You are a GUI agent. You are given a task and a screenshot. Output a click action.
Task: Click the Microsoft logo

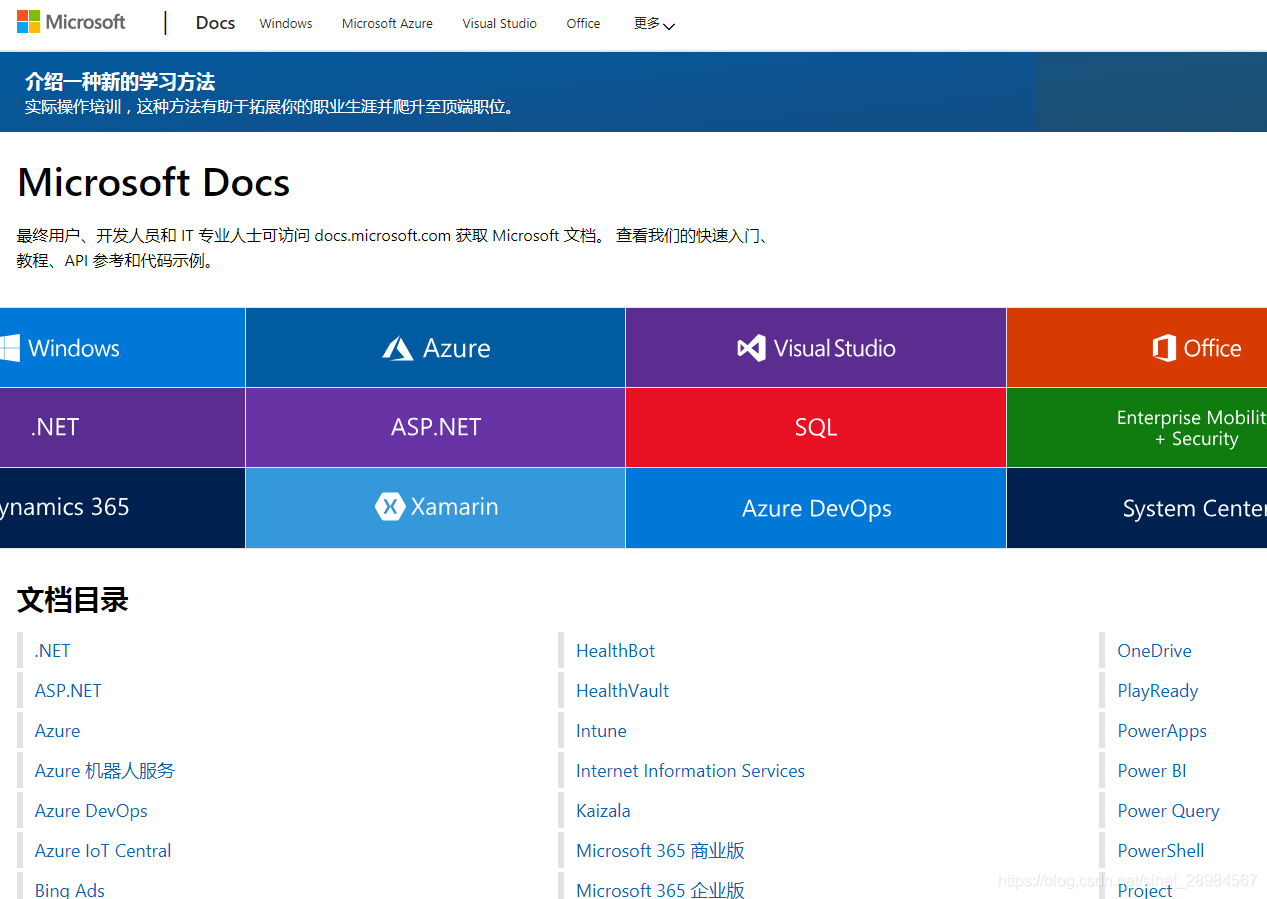coord(71,22)
